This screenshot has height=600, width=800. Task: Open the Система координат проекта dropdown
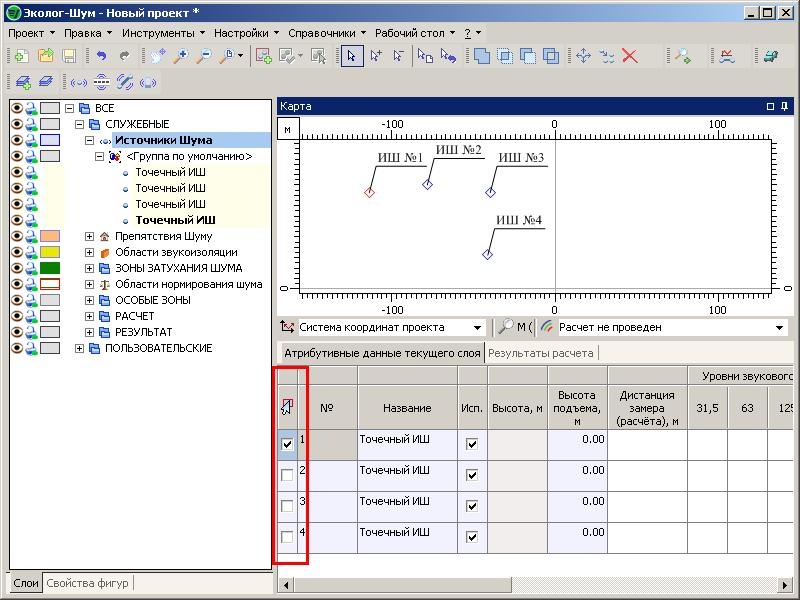478,327
